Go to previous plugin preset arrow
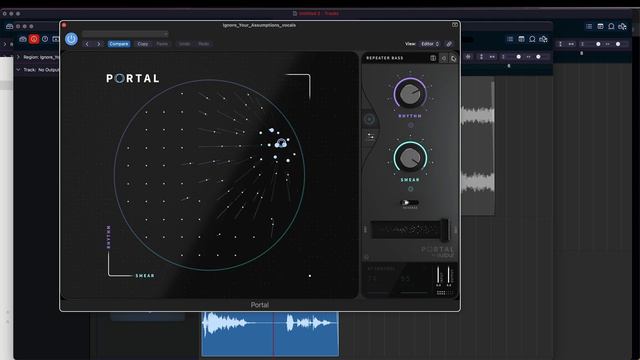 tap(87, 44)
